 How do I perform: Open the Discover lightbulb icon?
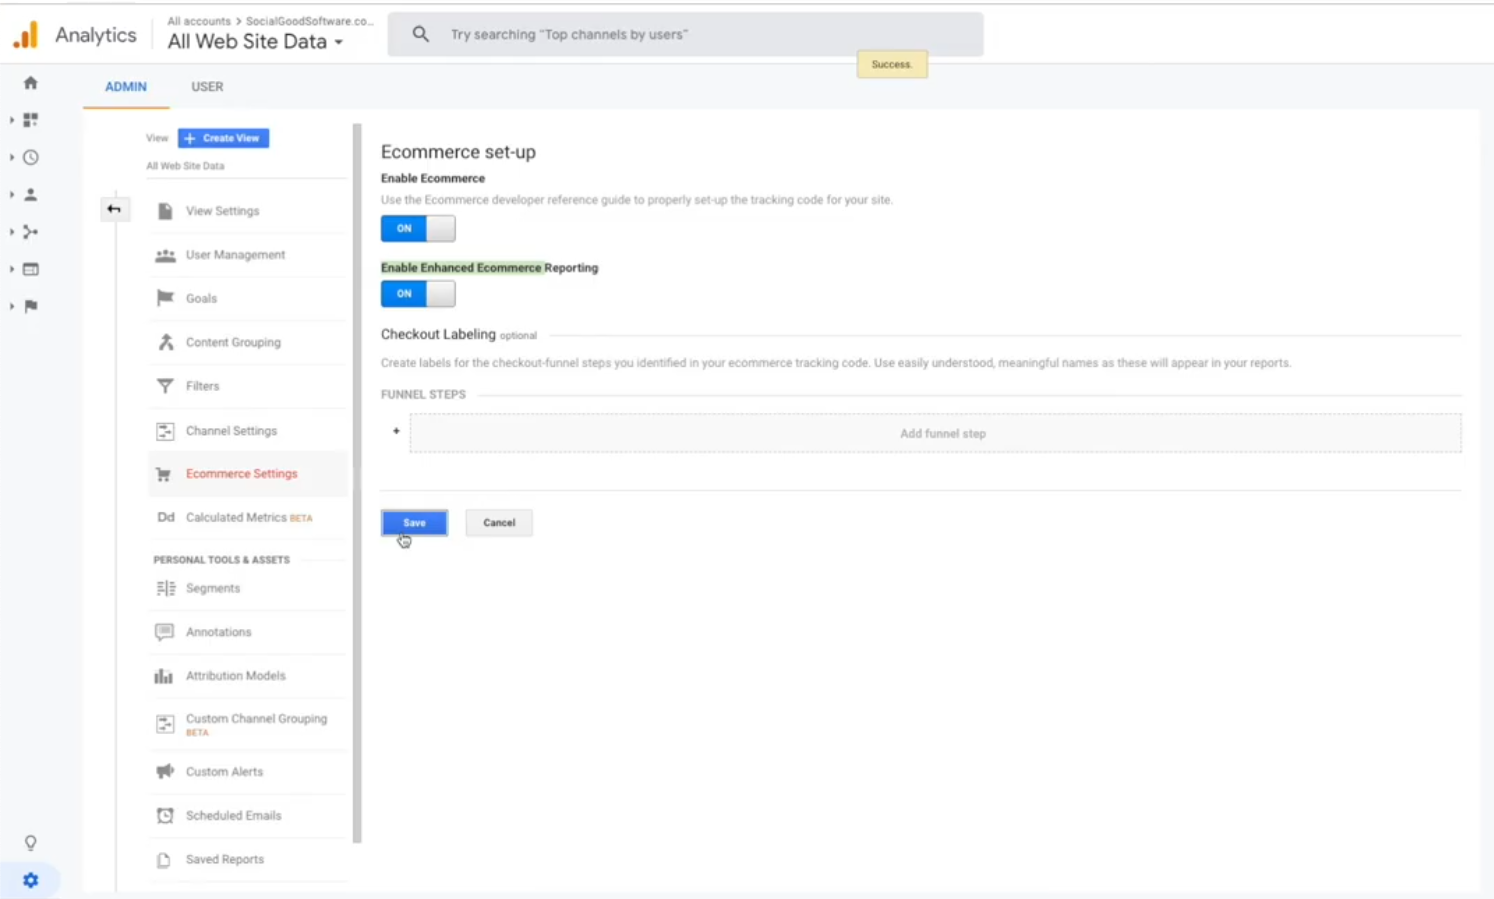pyautogui.click(x=30, y=843)
